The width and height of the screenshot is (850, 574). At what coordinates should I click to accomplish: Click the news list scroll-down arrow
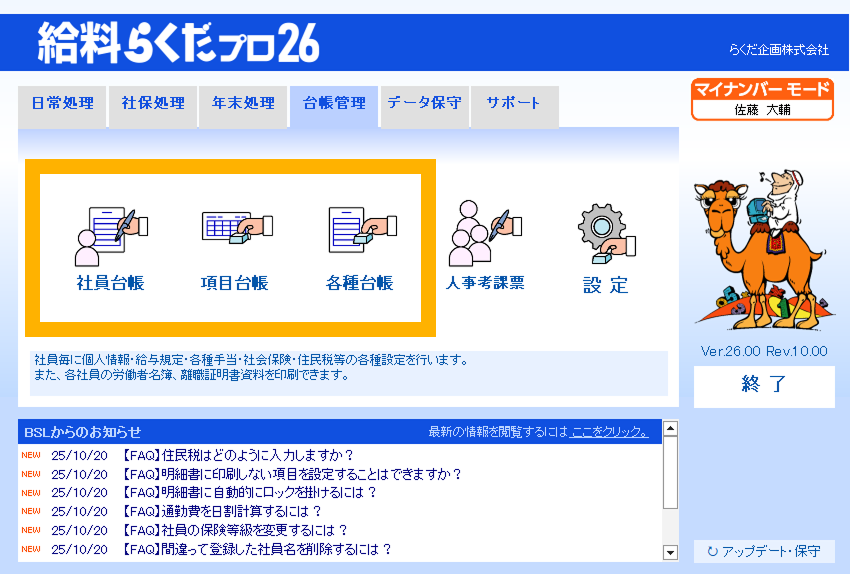670,552
